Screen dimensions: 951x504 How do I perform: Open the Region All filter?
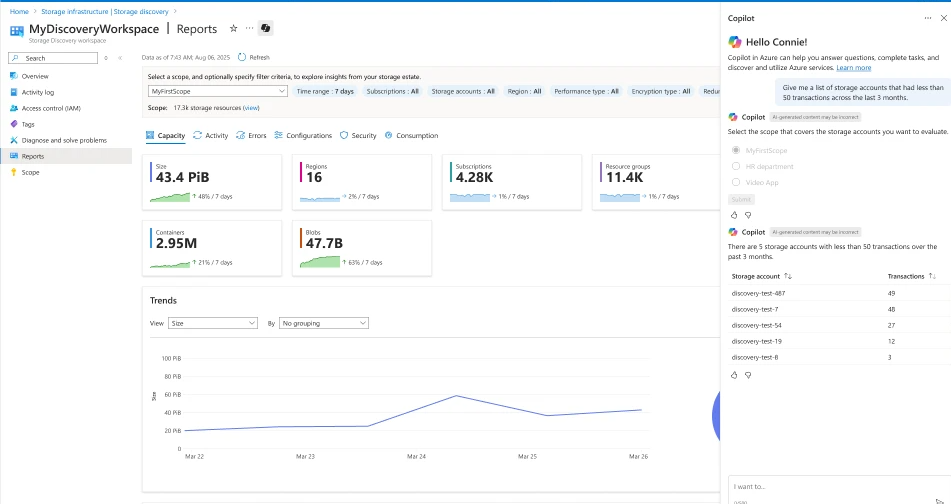pos(524,92)
